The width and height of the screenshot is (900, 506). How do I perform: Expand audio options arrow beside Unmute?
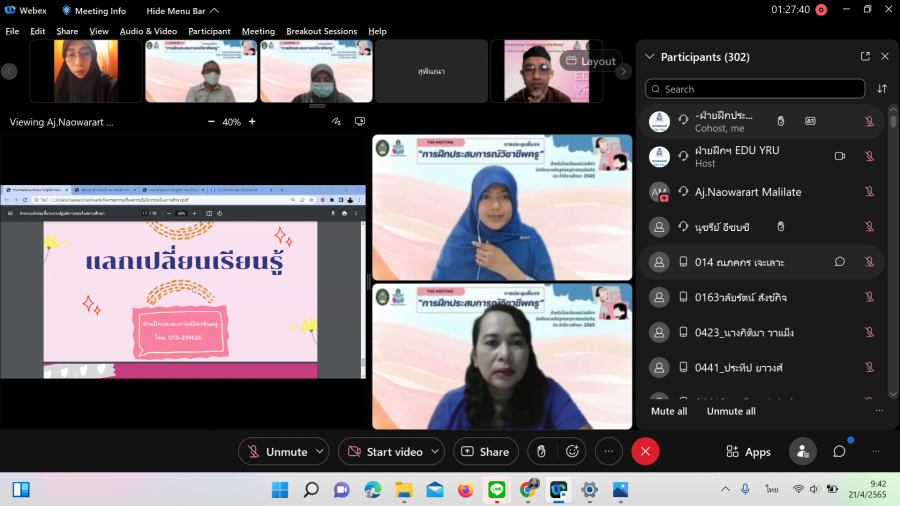(320, 452)
